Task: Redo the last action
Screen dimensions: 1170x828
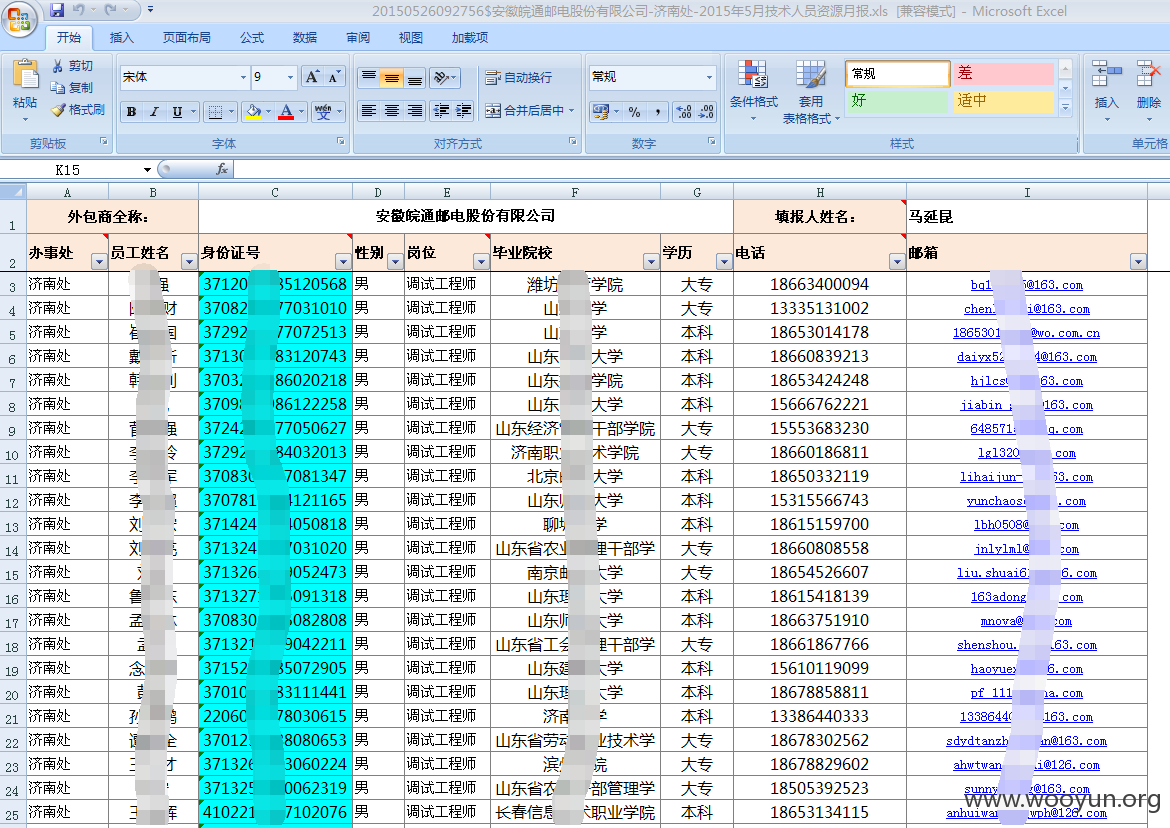Action: (x=111, y=10)
